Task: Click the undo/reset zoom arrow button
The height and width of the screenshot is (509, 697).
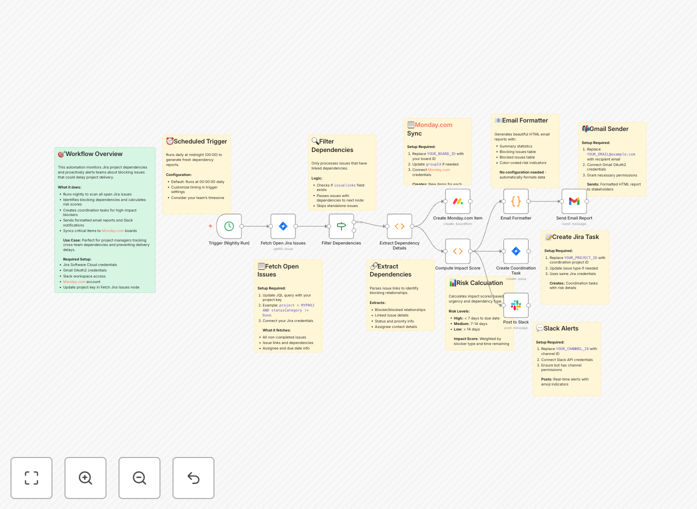Action: 193,478
